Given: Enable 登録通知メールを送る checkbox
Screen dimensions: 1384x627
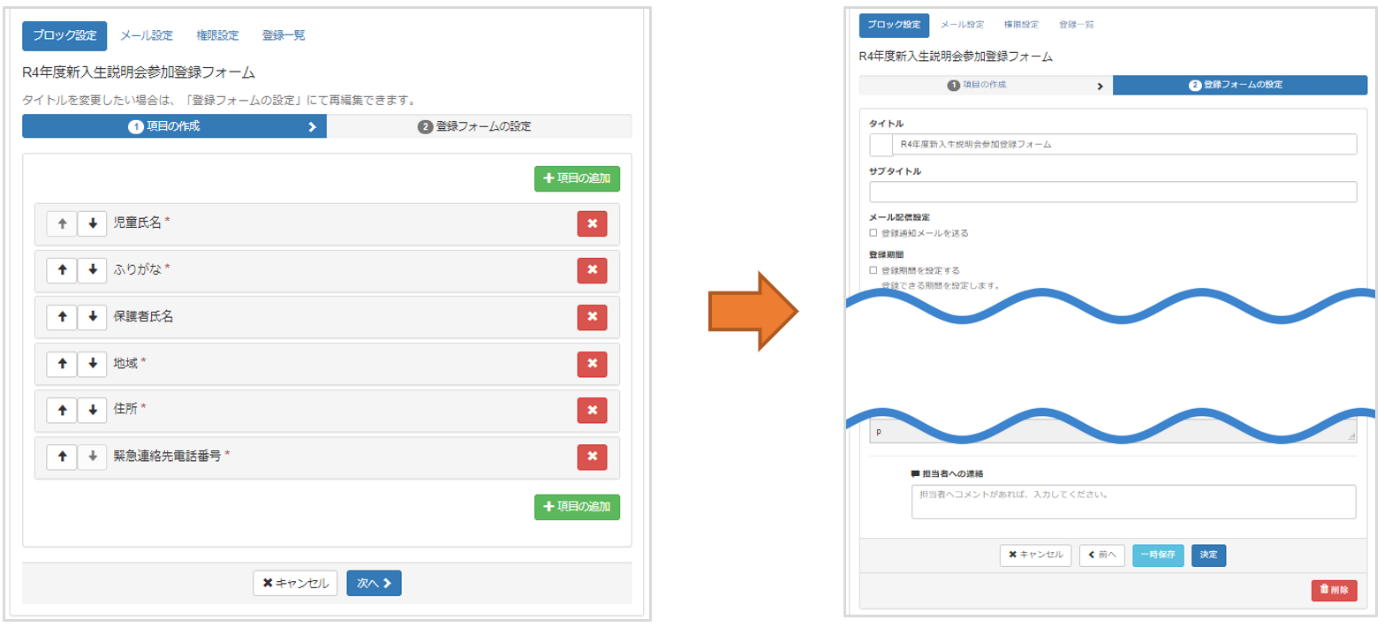Looking at the screenshot, I should coord(873,233).
